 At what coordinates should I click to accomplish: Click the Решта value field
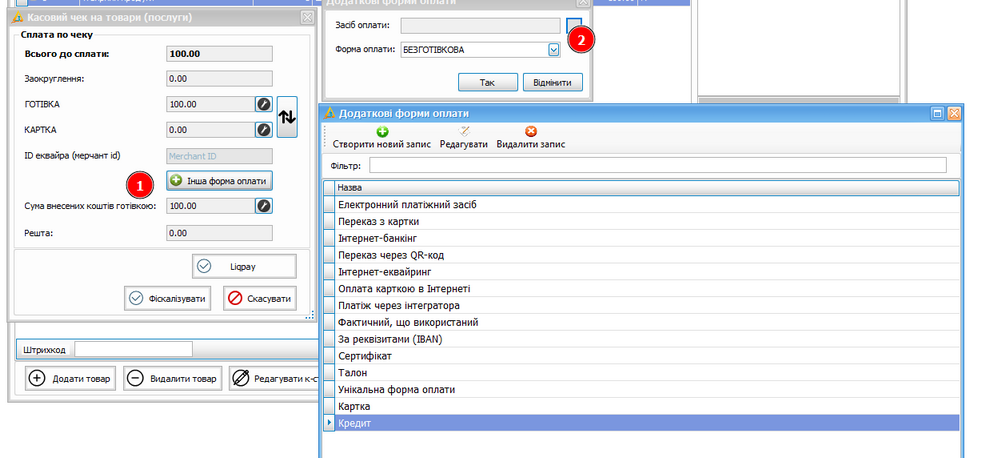coord(220,233)
